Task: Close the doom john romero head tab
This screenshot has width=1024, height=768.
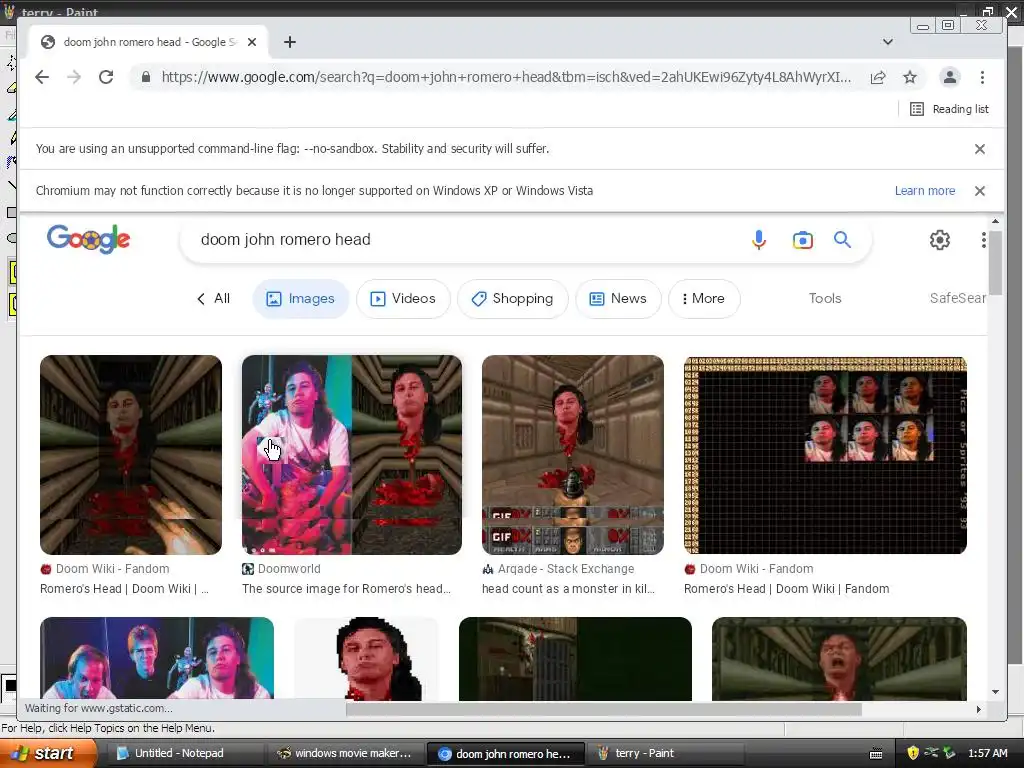Action: point(252,42)
